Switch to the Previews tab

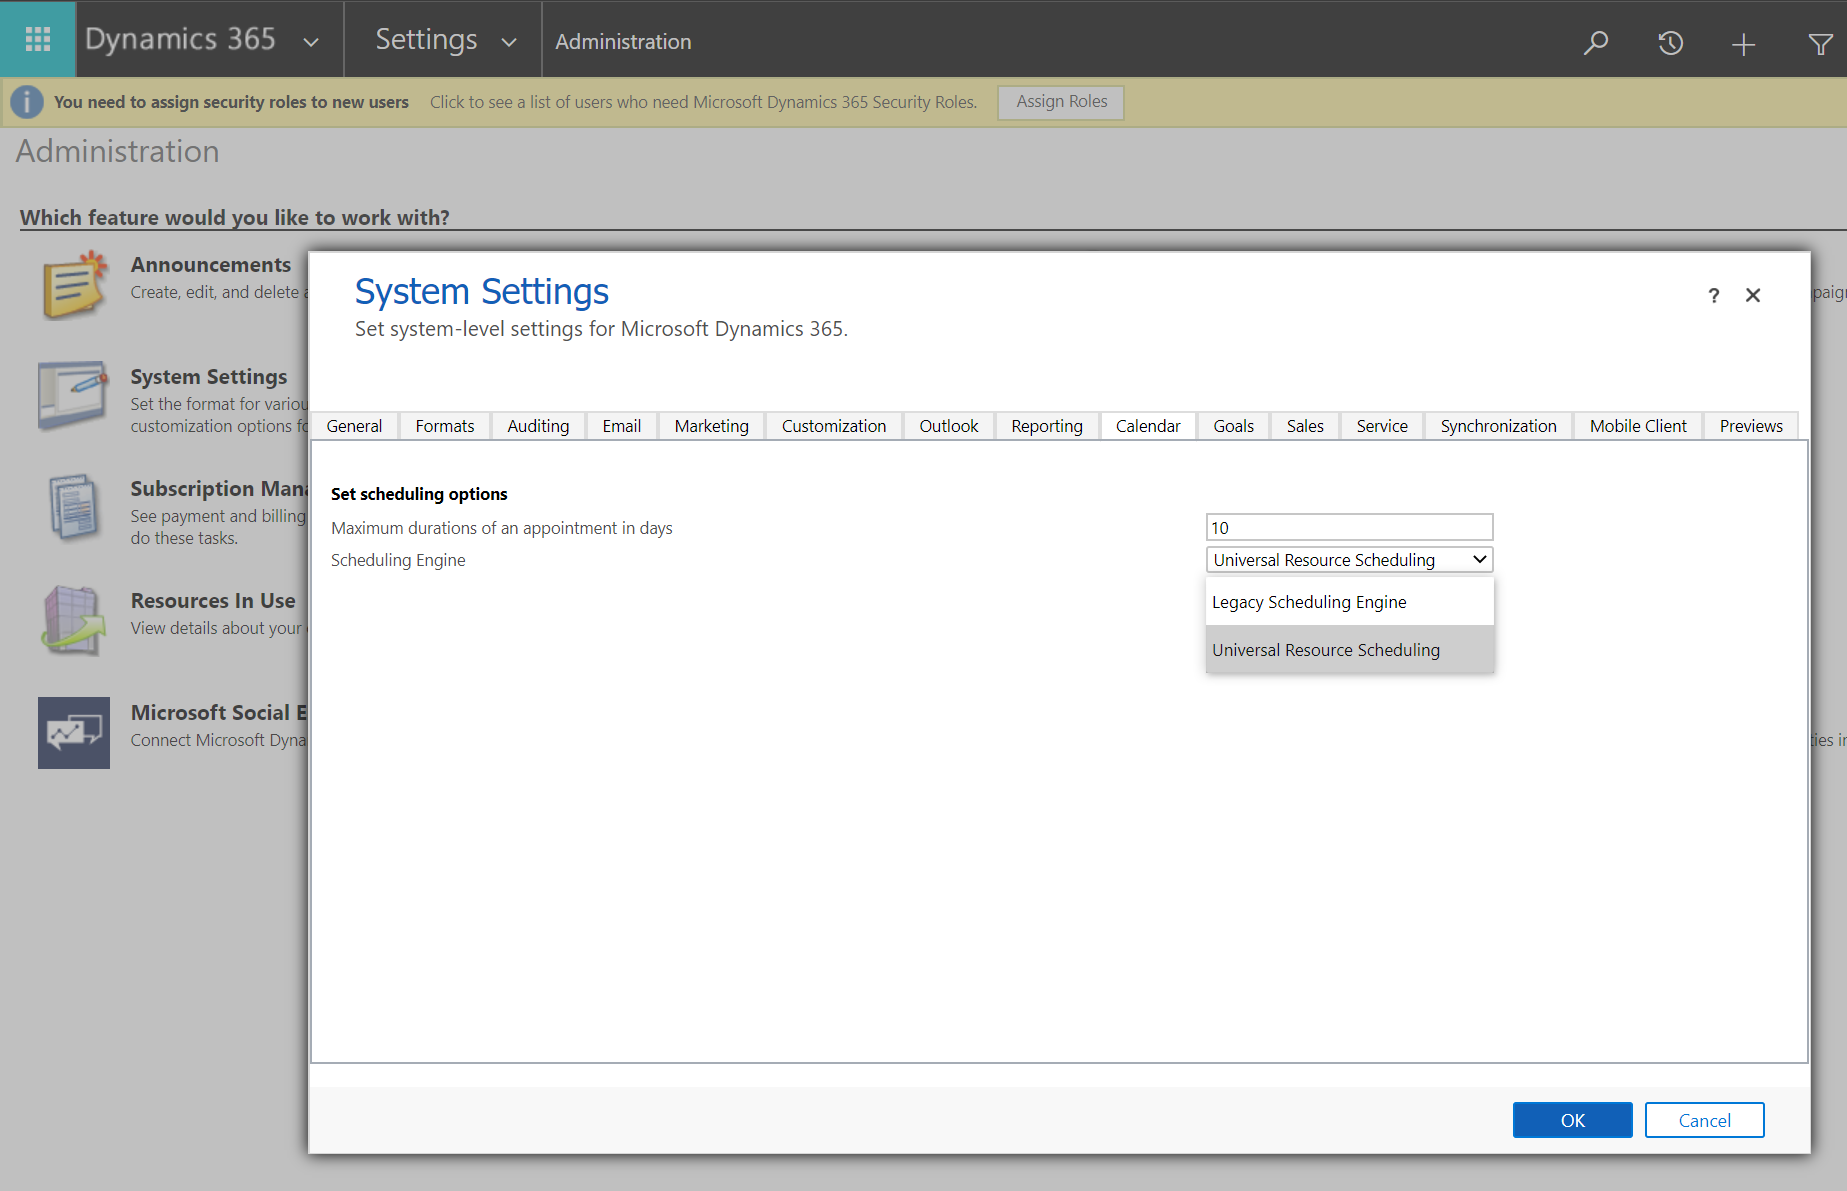point(1751,426)
